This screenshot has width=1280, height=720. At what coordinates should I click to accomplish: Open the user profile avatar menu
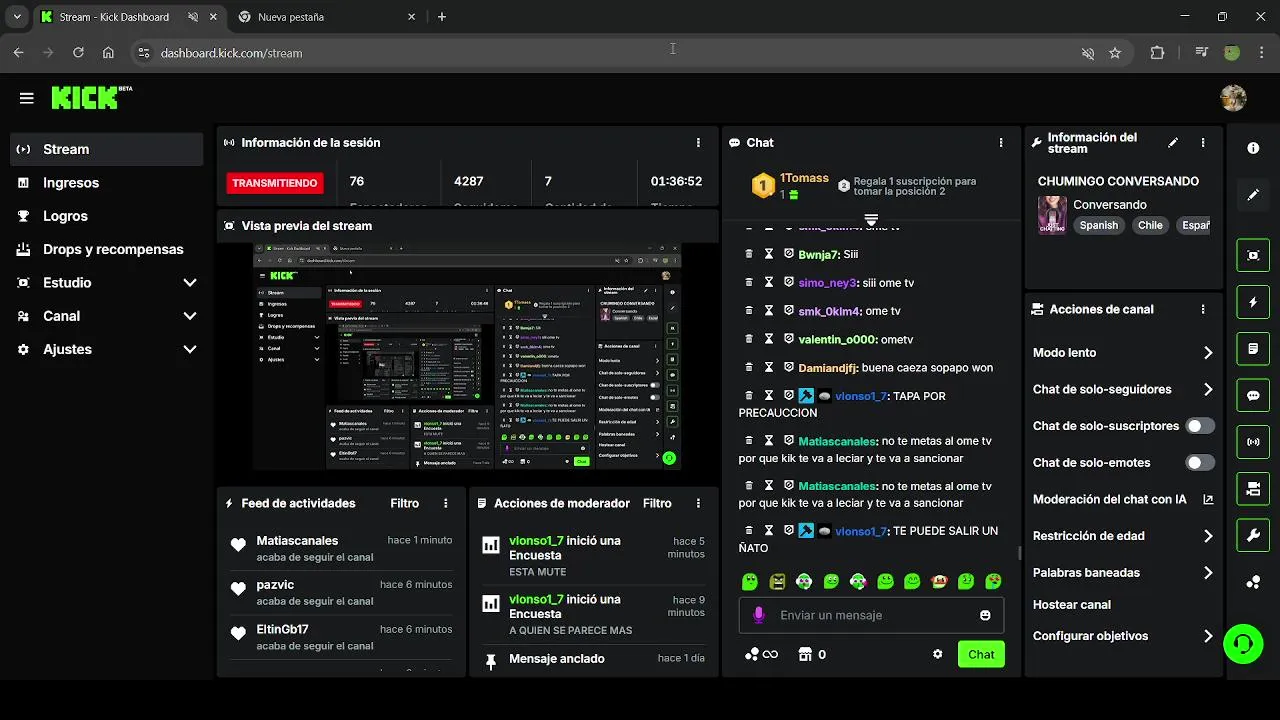pyautogui.click(x=1233, y=98)
